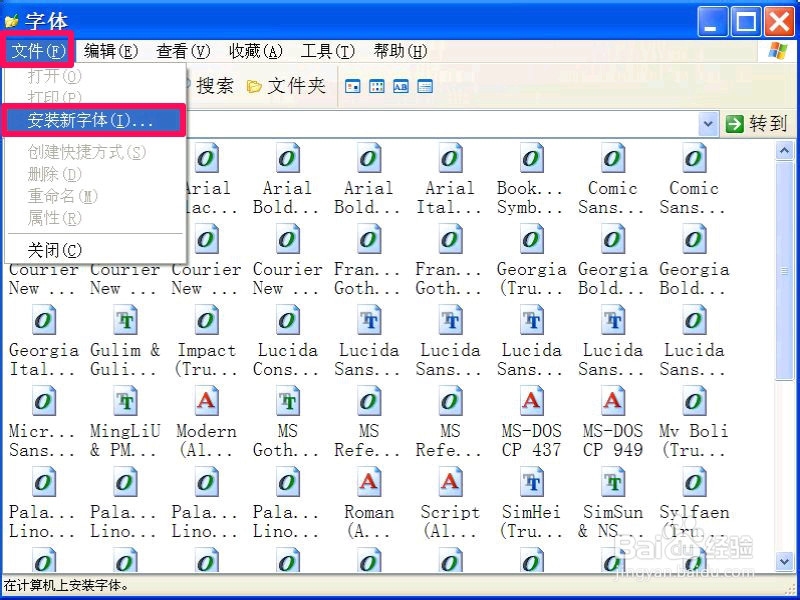The width and height of the screenshot is (800, 600).
Task: Toggle the 文件夹 folders pane button
Action: point(286,85)
